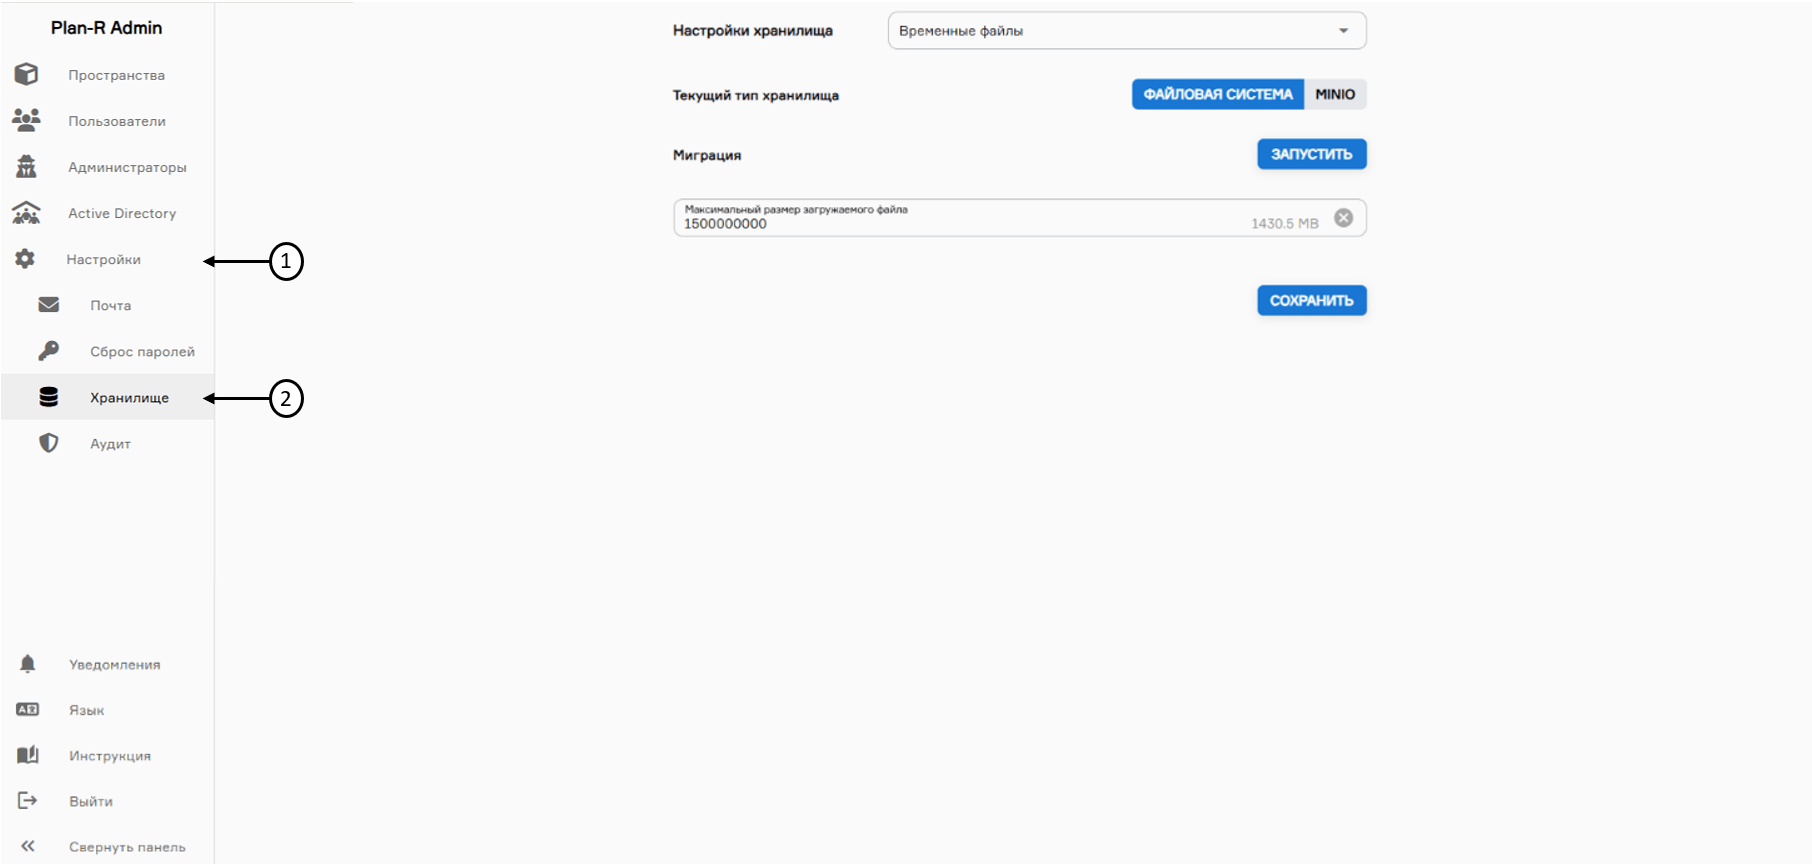Switch storage type to MINIO

pos(1335,94)
